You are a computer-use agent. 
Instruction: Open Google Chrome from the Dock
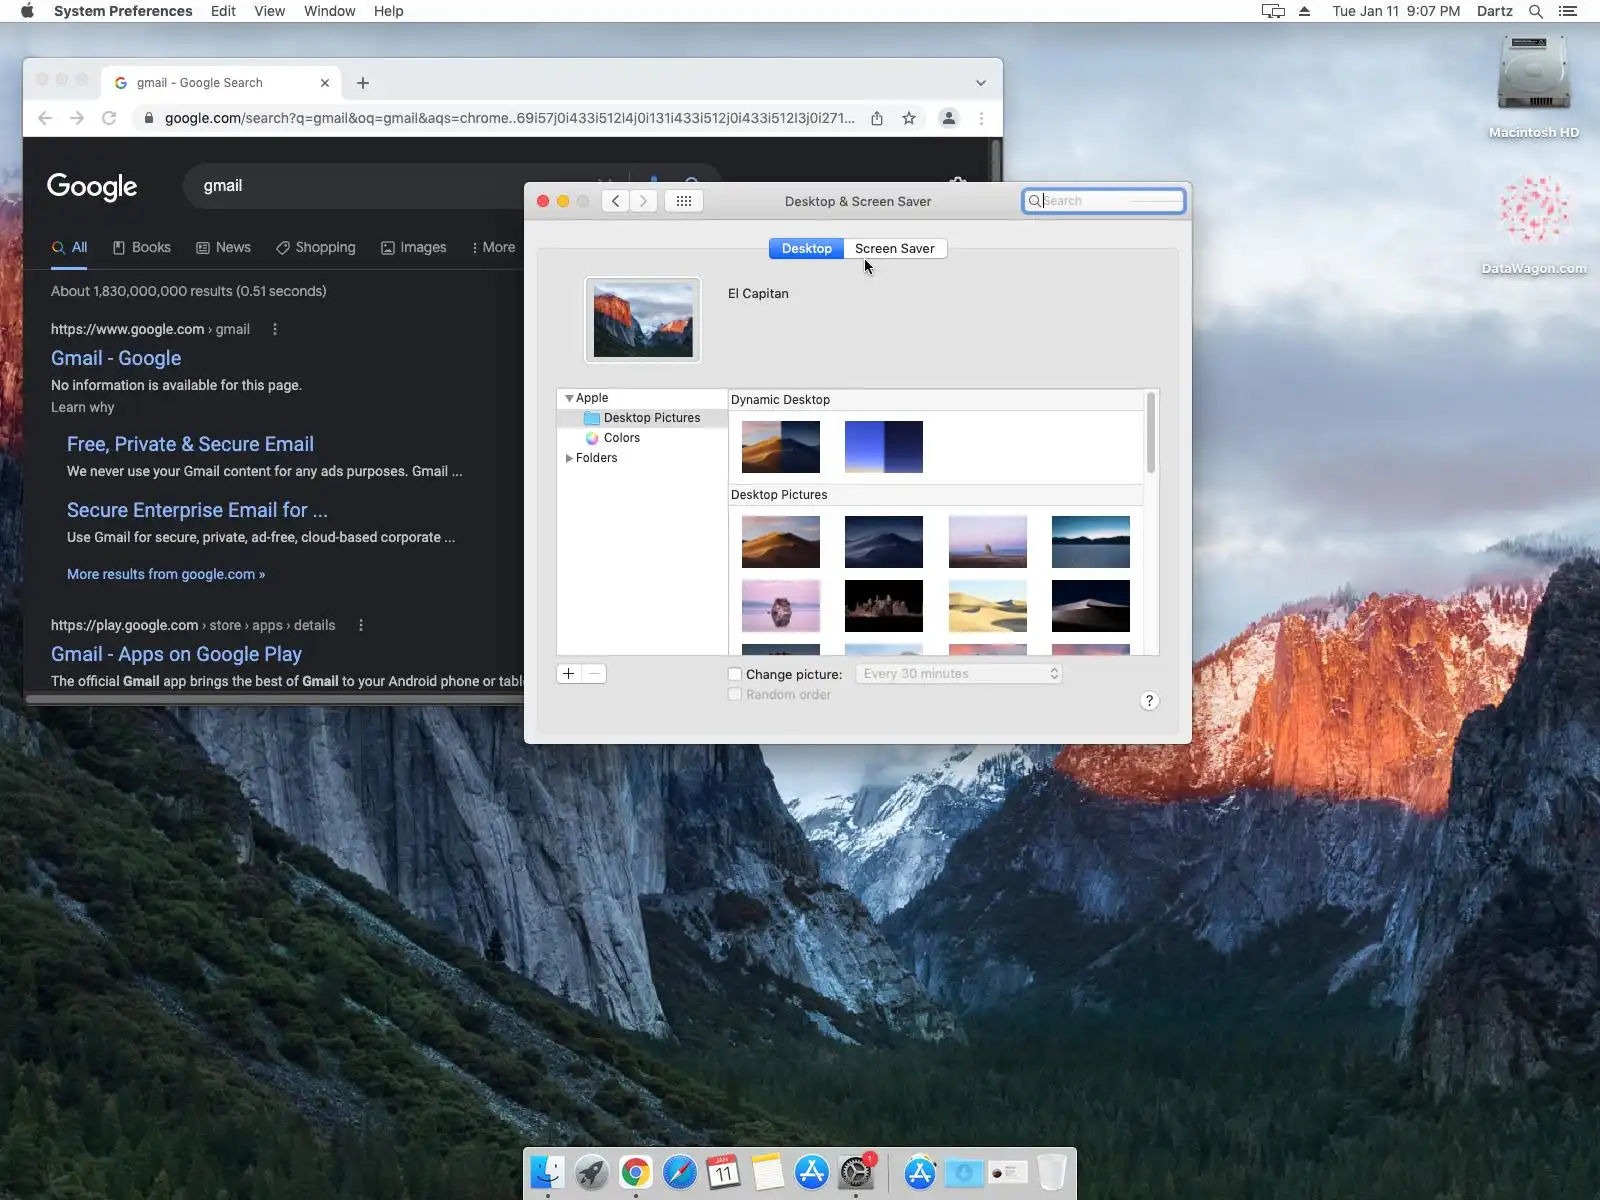tap(635, 1172)
